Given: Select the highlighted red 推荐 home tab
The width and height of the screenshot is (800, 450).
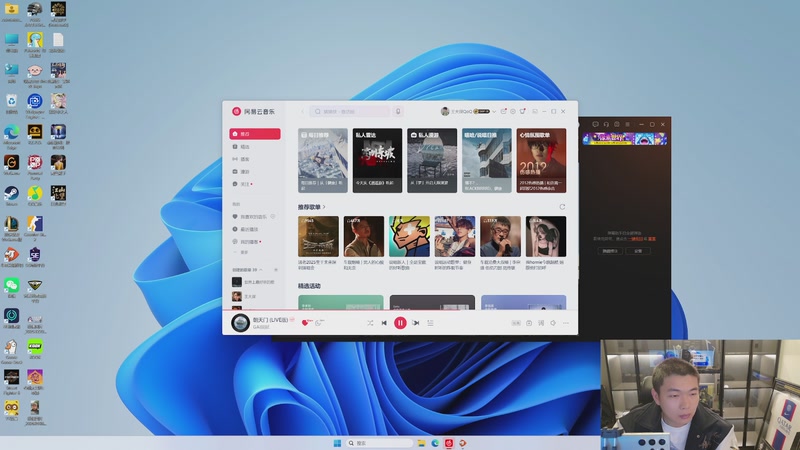Looking at the screenshot, I should pos(255,134).
